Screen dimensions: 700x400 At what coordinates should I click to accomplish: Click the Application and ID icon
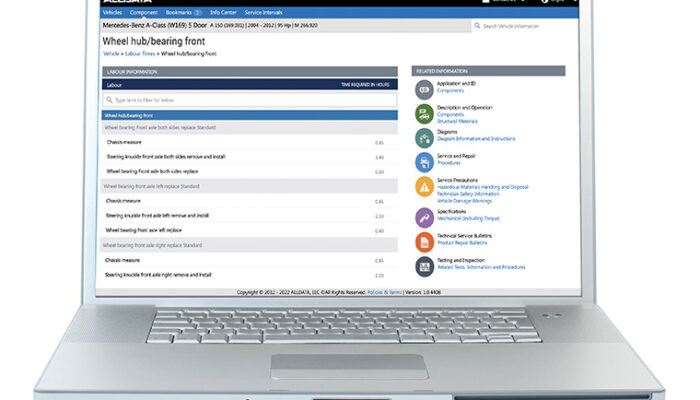click(424, 88)
